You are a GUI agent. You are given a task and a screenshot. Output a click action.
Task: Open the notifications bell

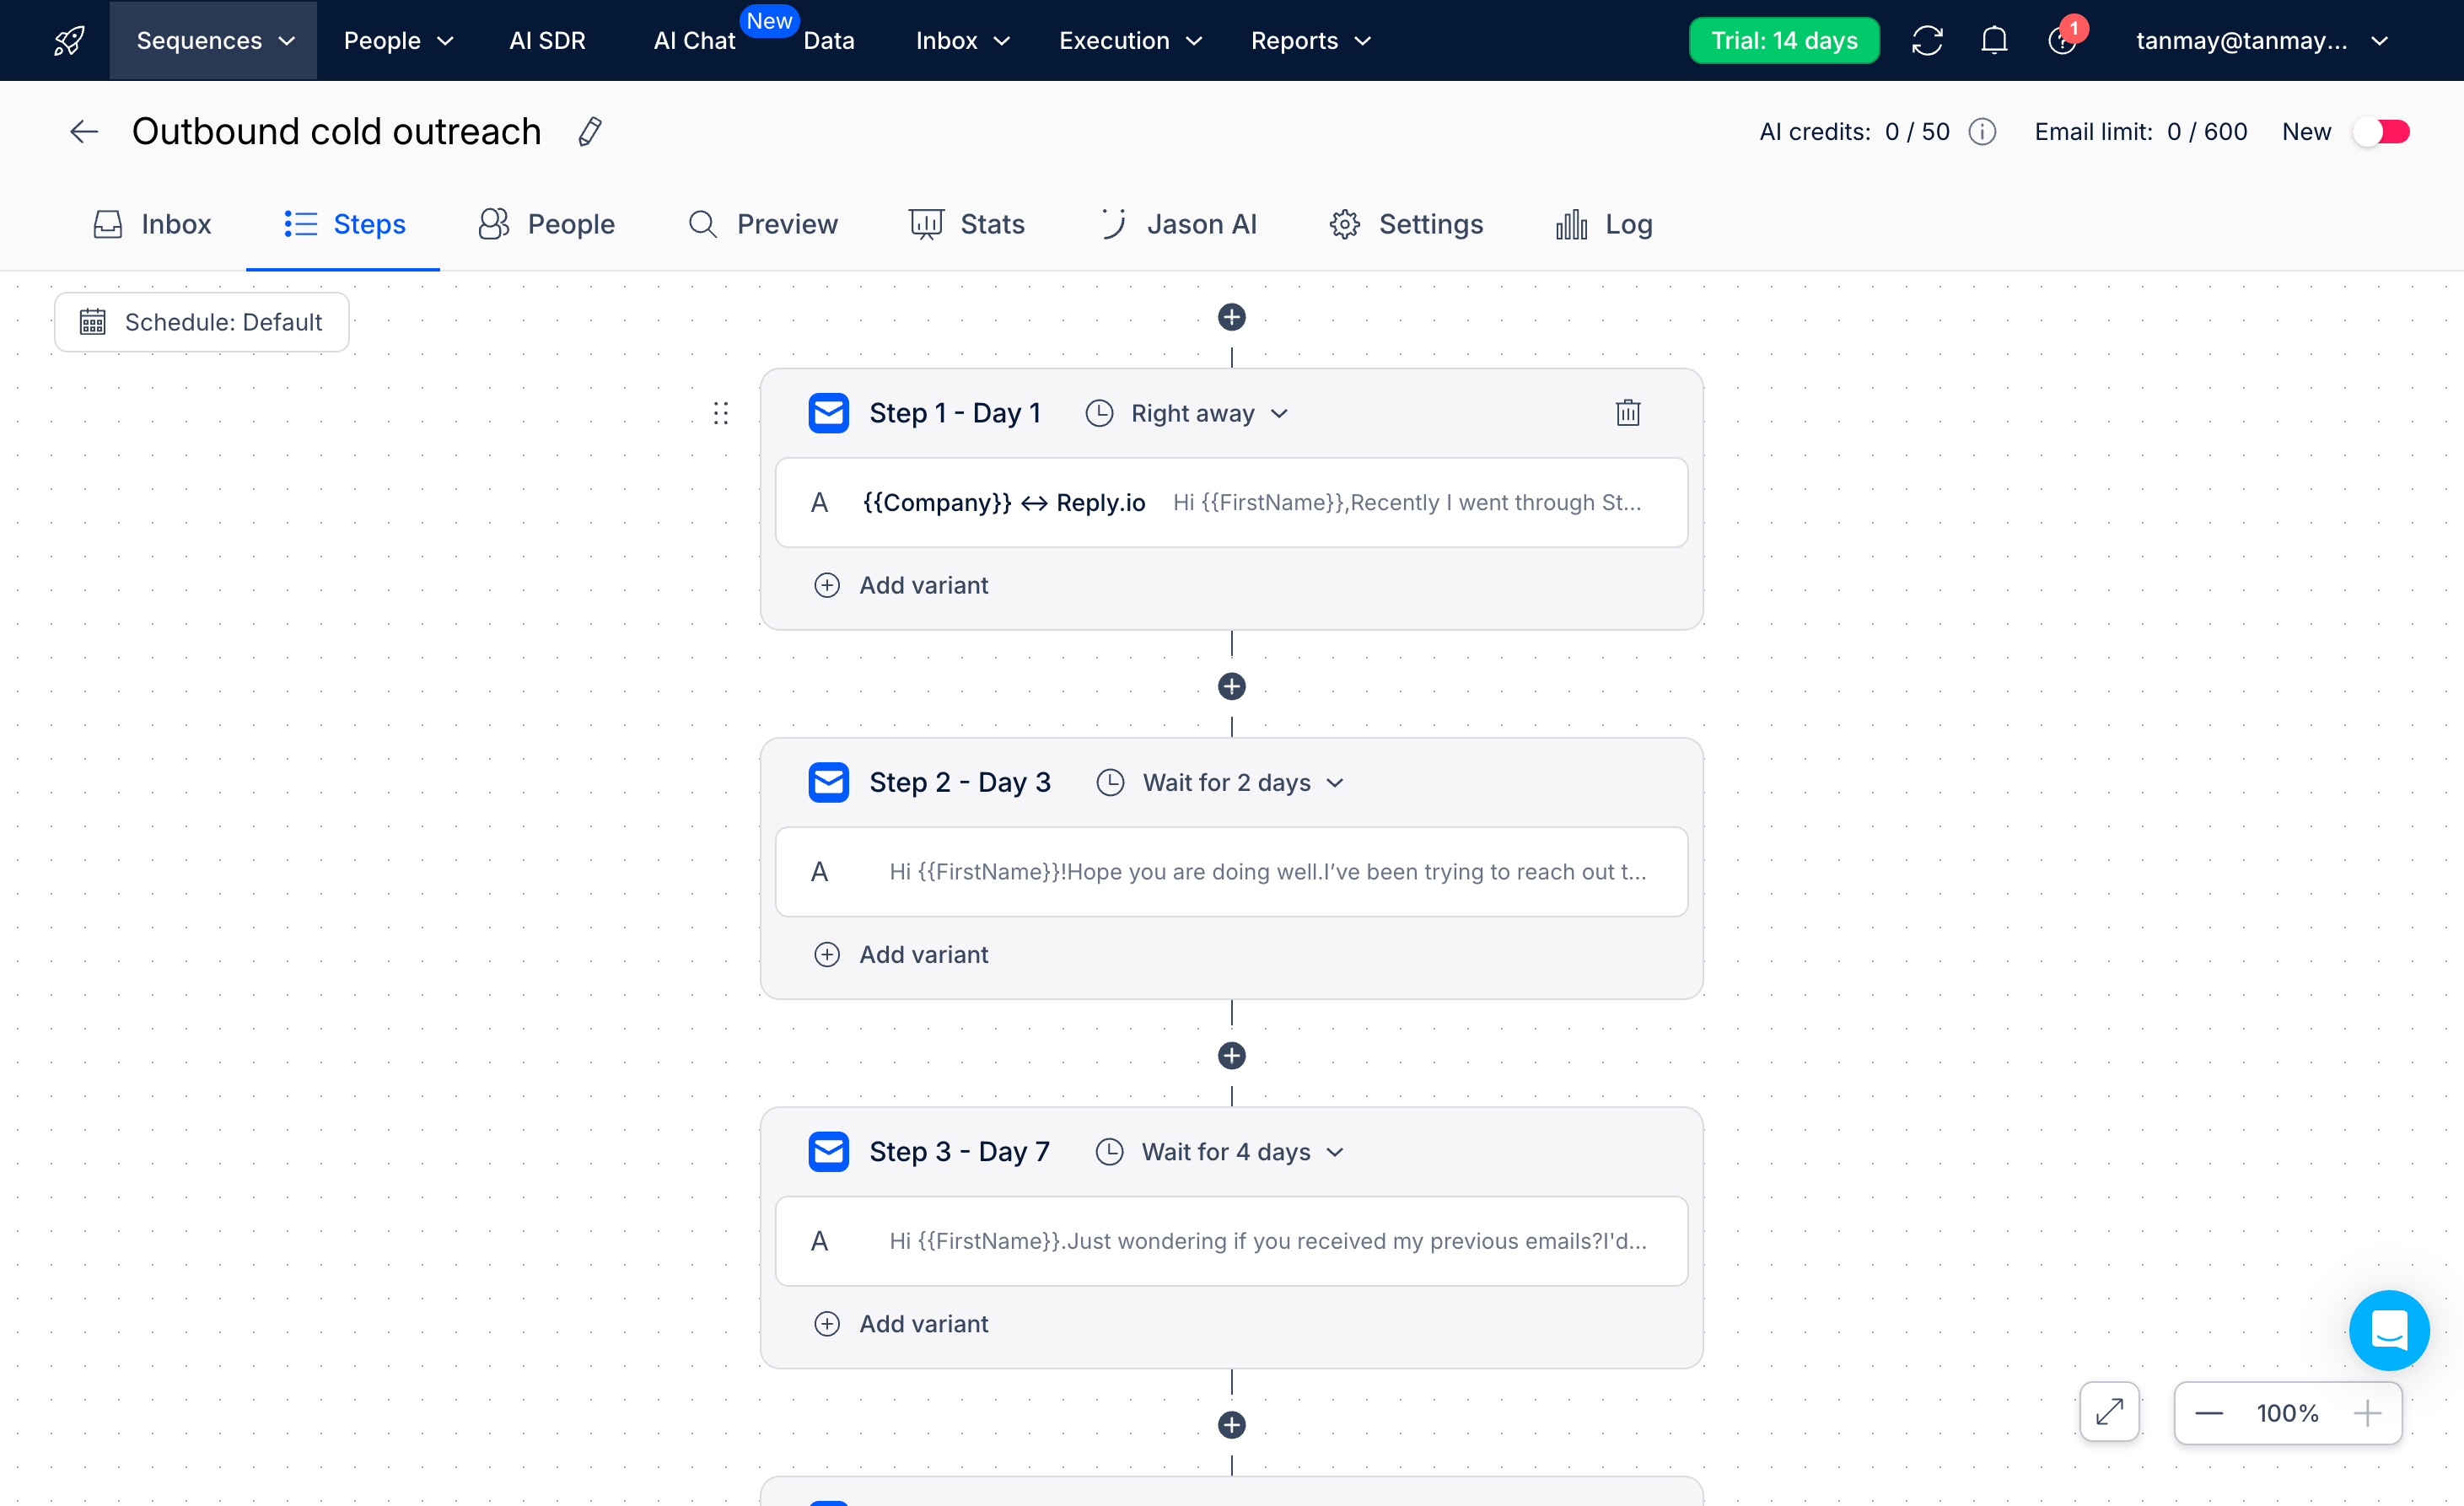point(1994,41)
